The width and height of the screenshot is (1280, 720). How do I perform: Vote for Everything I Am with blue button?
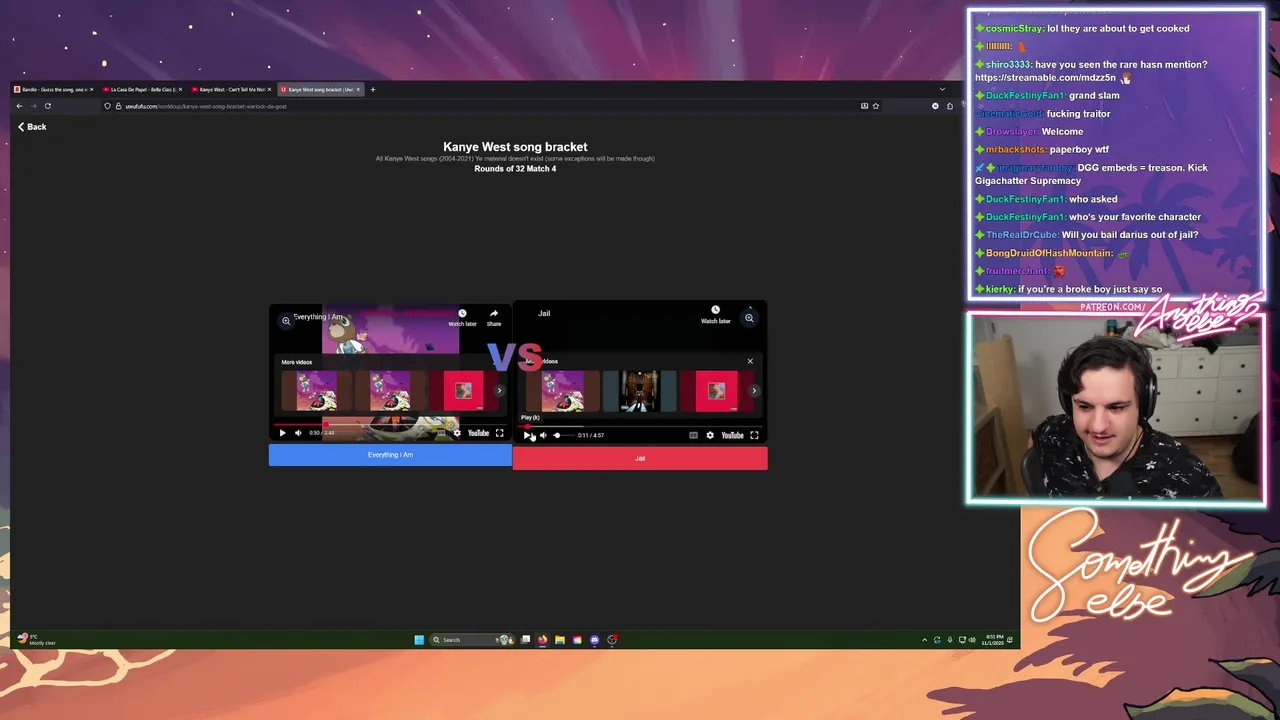[x=390, y=455]
